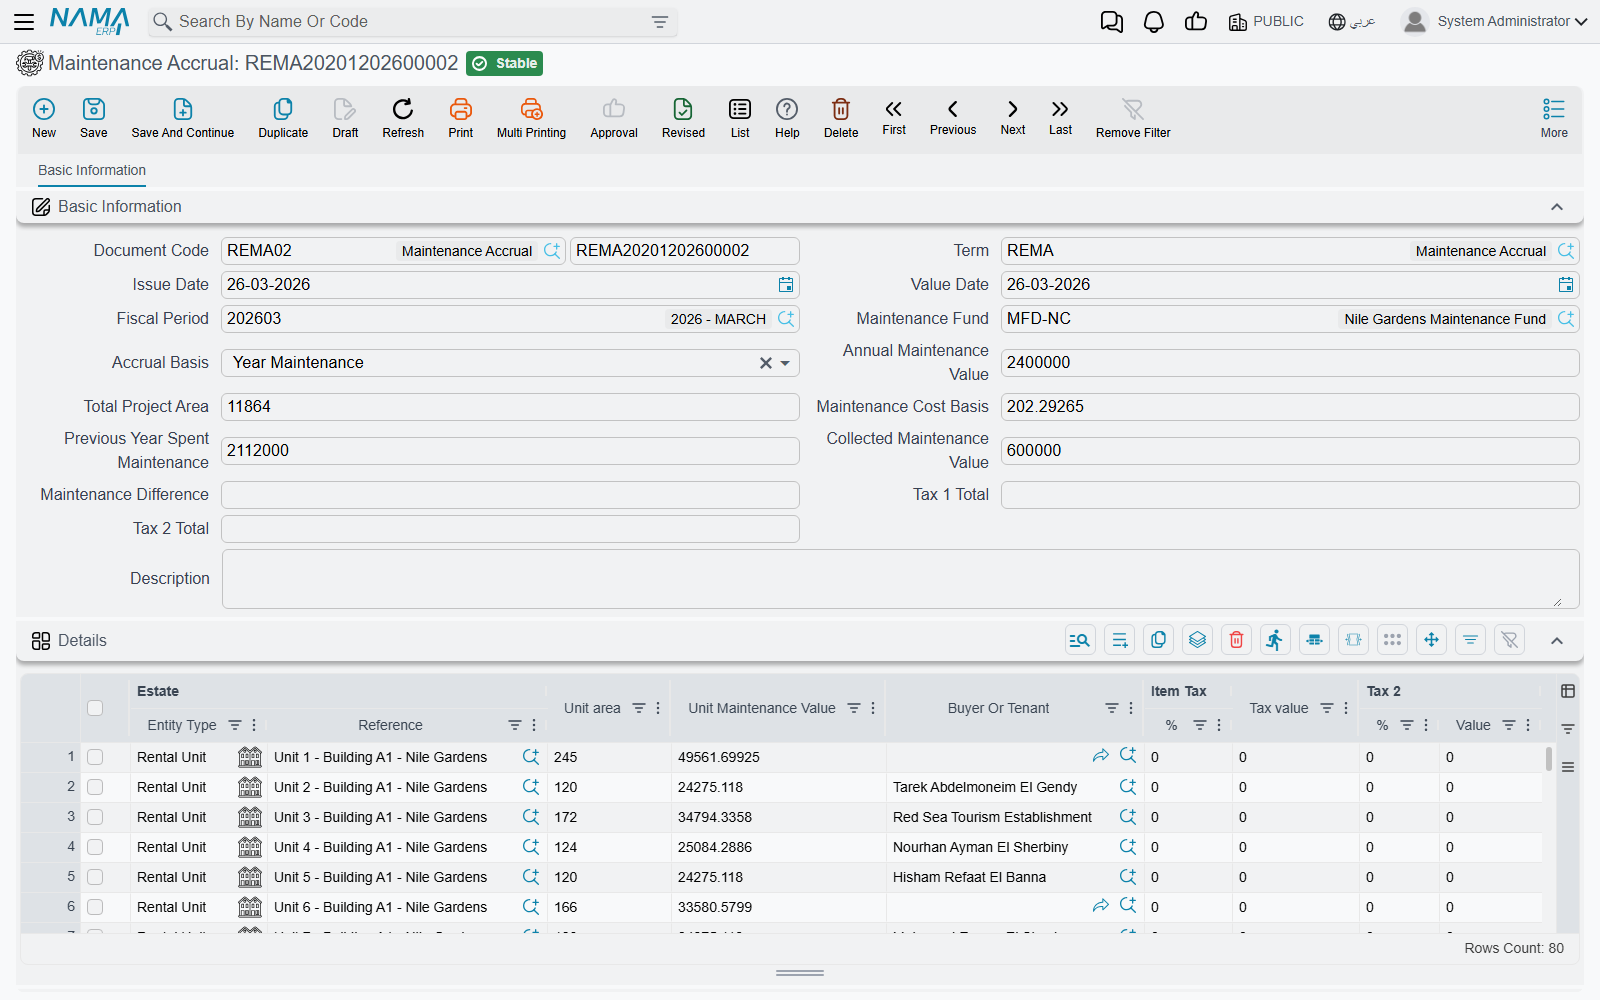
Task: Go to Next record
Action: point(1013,117)
